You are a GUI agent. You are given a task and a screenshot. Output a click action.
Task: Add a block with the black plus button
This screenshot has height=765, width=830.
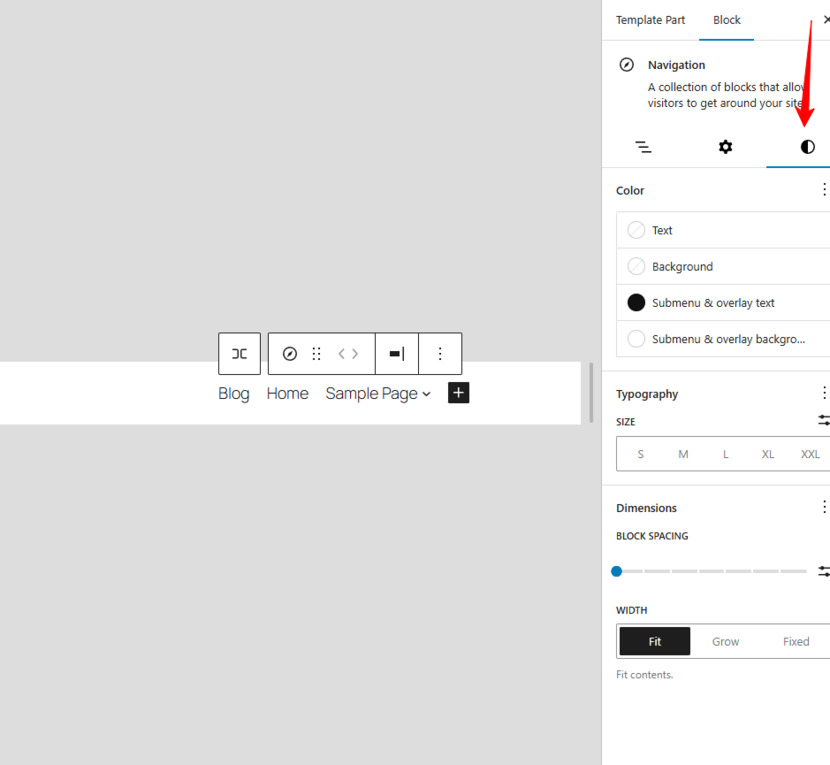click(458, 393)
